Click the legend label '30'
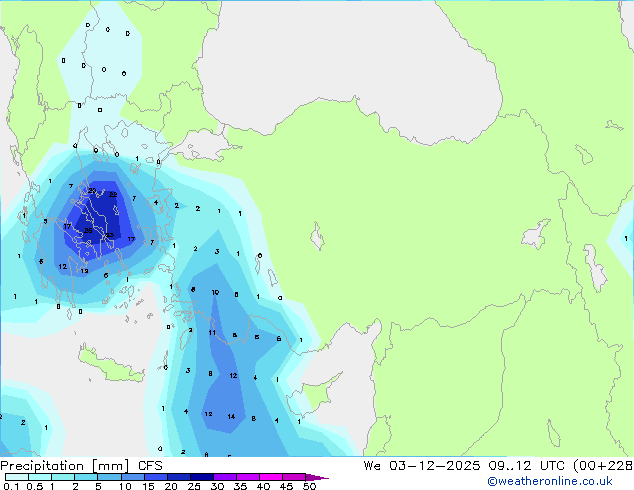Viewport: 634px width, 490px height. 217,486
